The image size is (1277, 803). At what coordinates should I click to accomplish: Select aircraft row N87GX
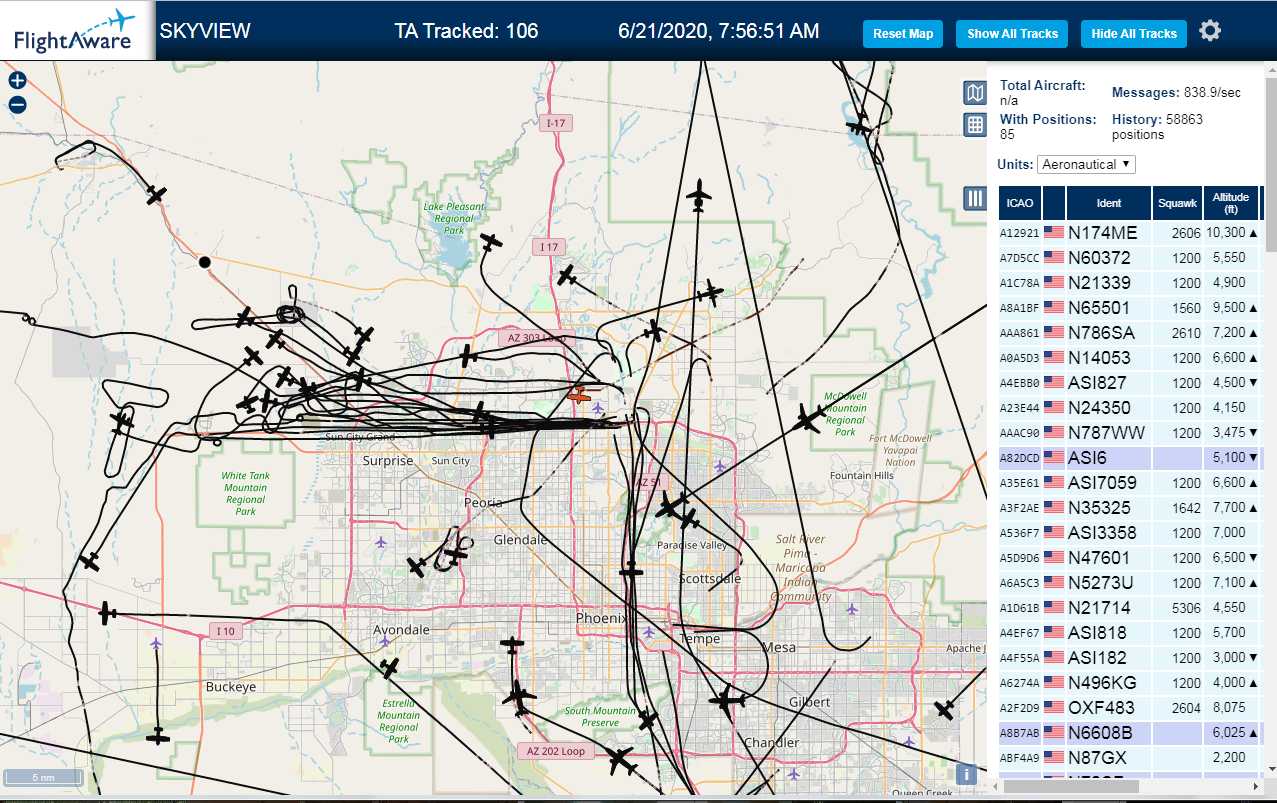coord(1129,757)
